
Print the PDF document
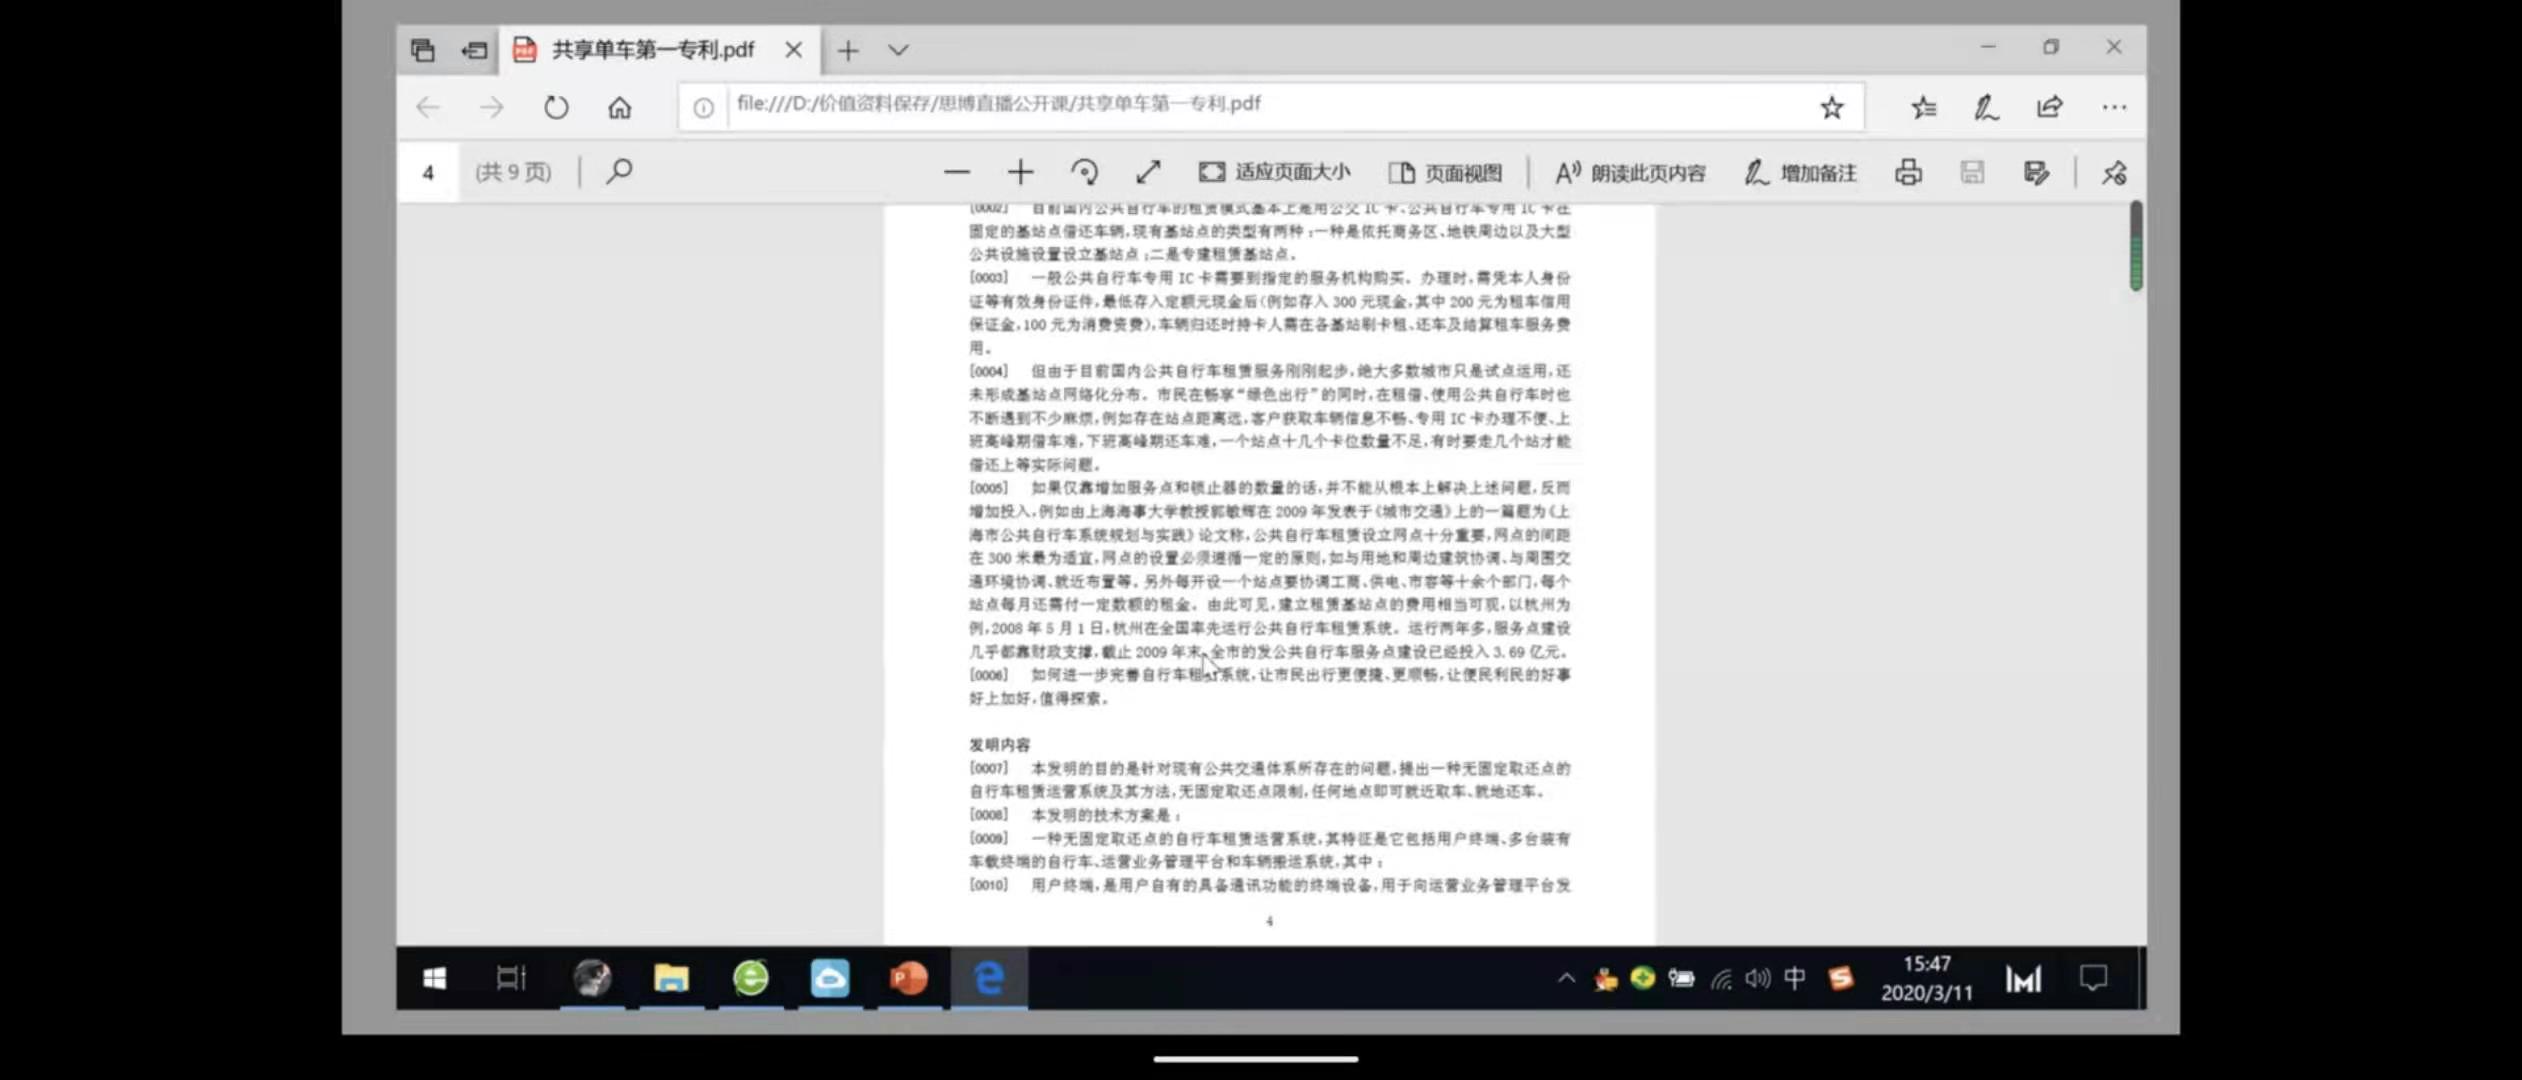(x=1907, y=172)
